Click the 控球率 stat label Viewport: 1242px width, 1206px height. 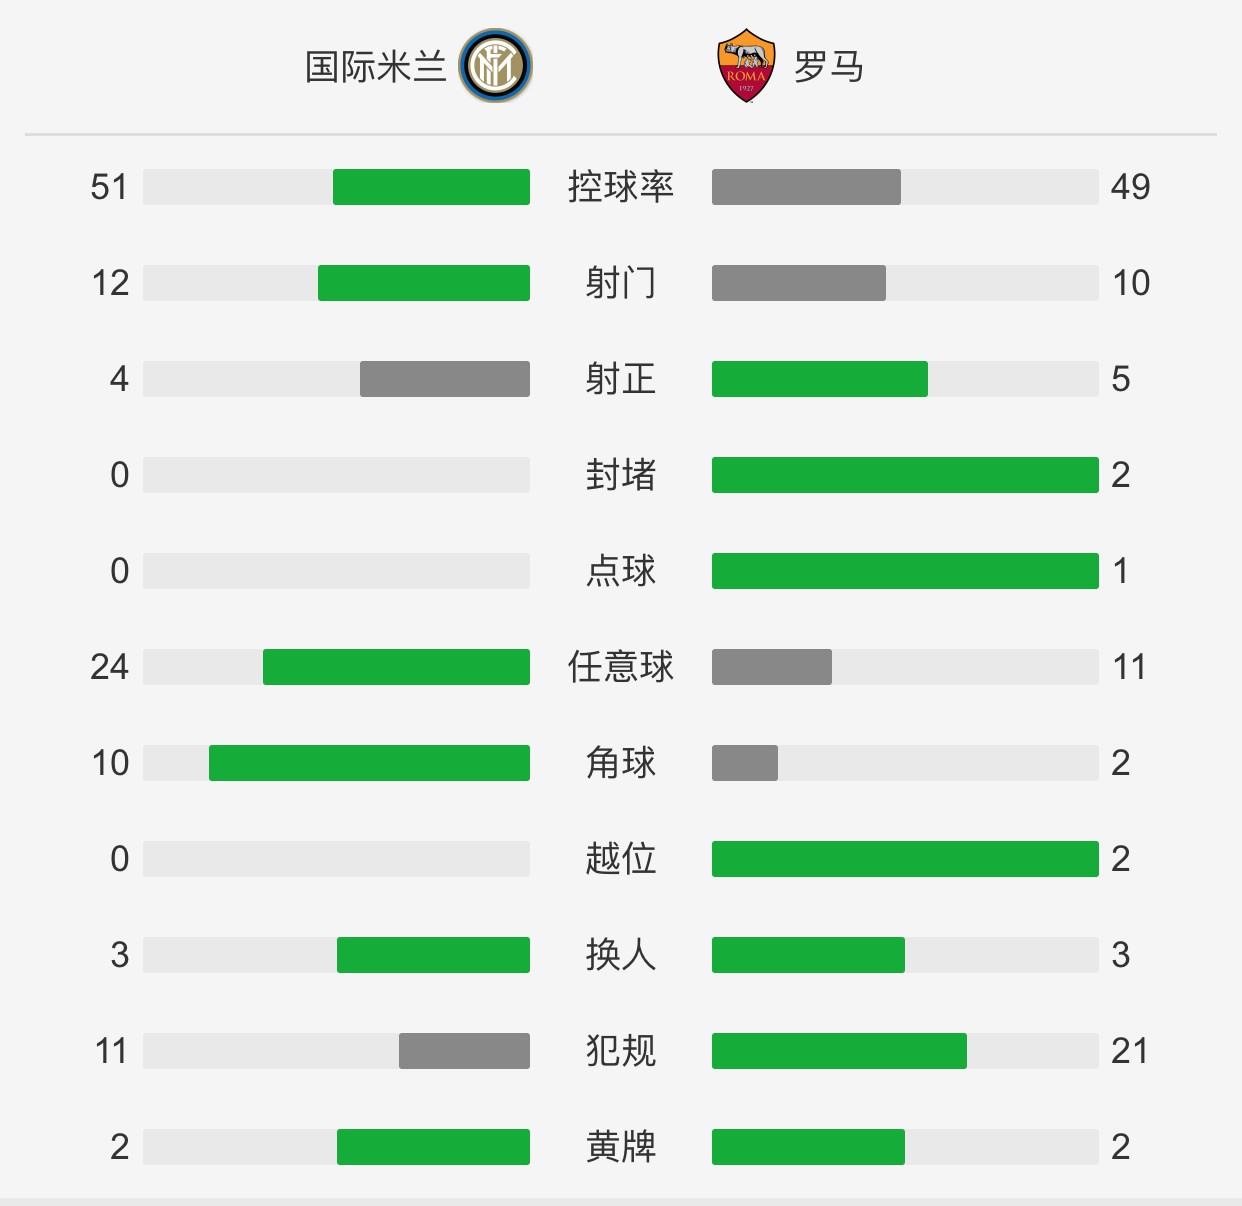coord(621,187)
